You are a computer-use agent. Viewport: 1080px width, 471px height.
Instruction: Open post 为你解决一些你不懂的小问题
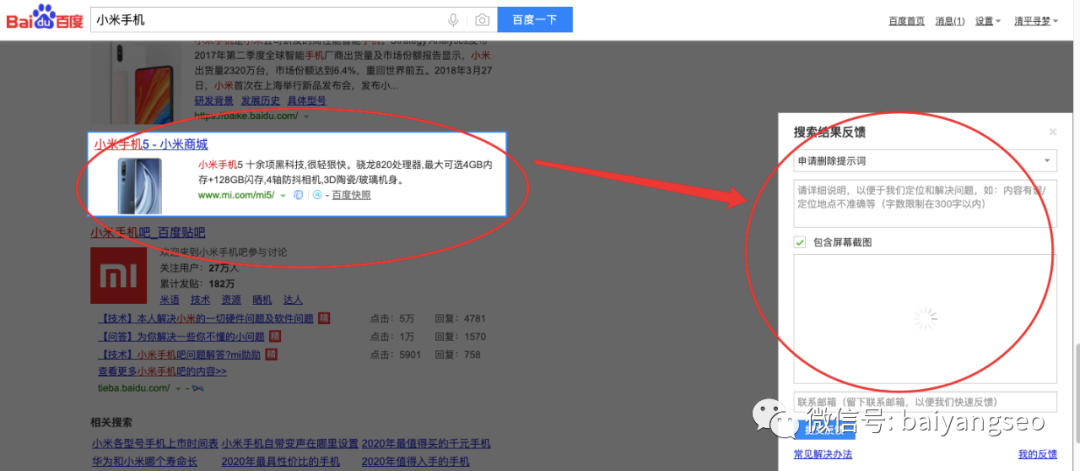pyautogui.click(x=182, y=337)
